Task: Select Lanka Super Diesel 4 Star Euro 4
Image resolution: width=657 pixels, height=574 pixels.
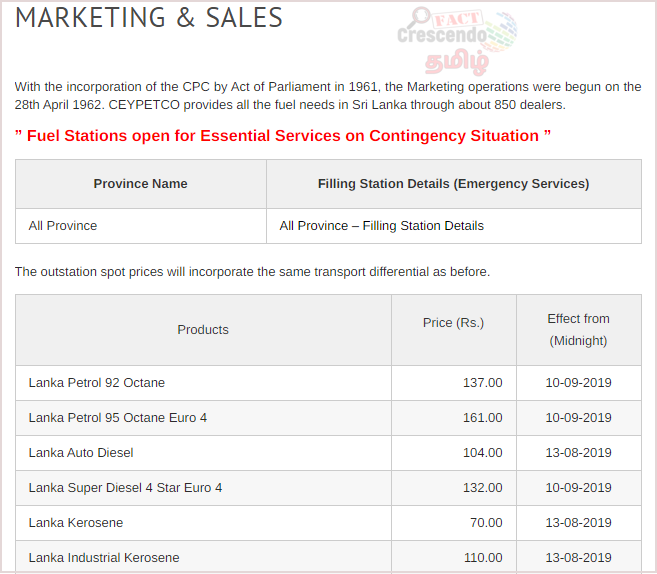Action: 125,488
